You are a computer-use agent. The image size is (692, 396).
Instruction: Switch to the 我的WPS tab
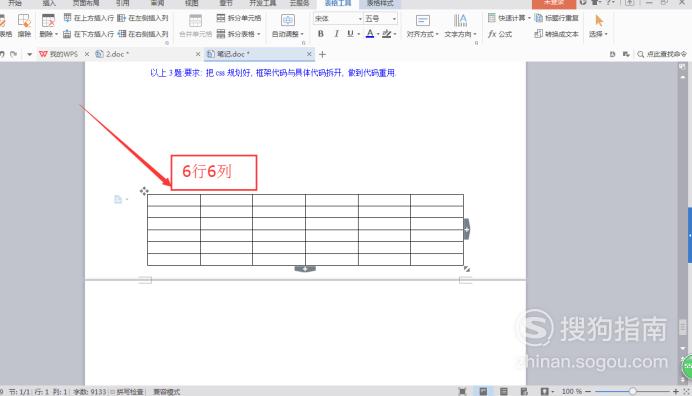coord(59,54)
